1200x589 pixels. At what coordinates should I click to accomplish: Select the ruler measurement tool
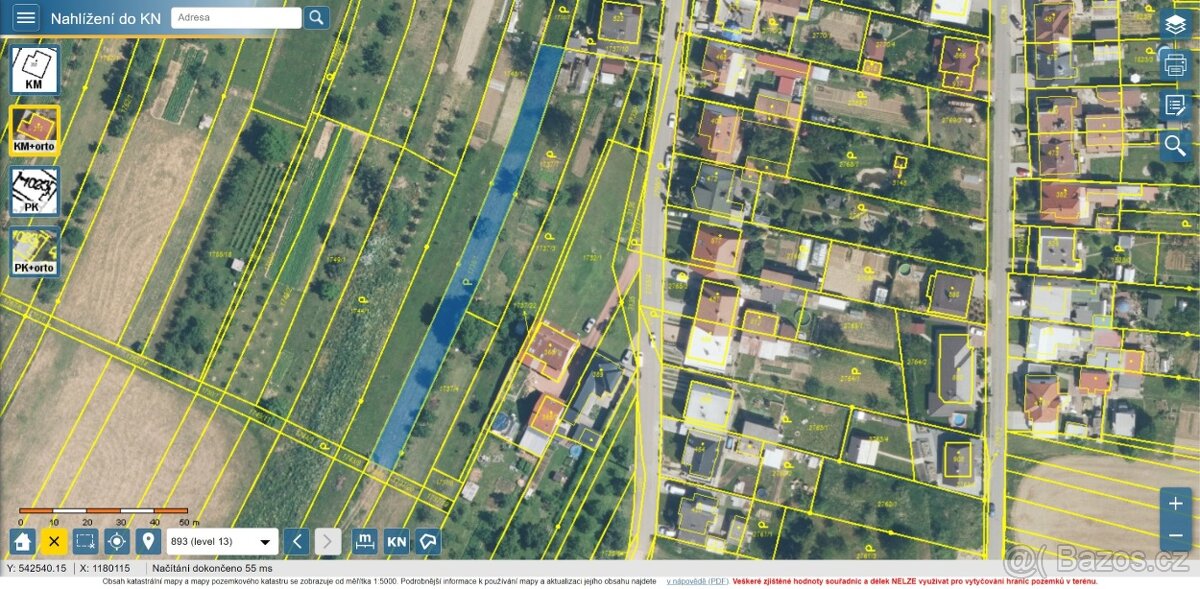365,541
